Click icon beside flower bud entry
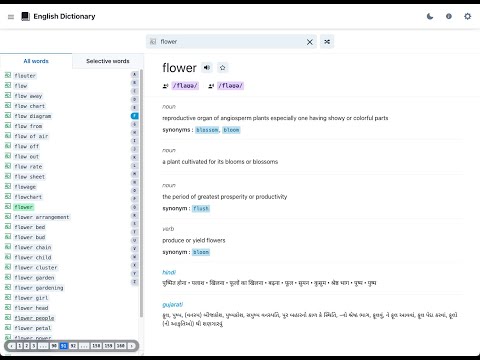This screenshot has height=360, width=480. tap(8, 237)
